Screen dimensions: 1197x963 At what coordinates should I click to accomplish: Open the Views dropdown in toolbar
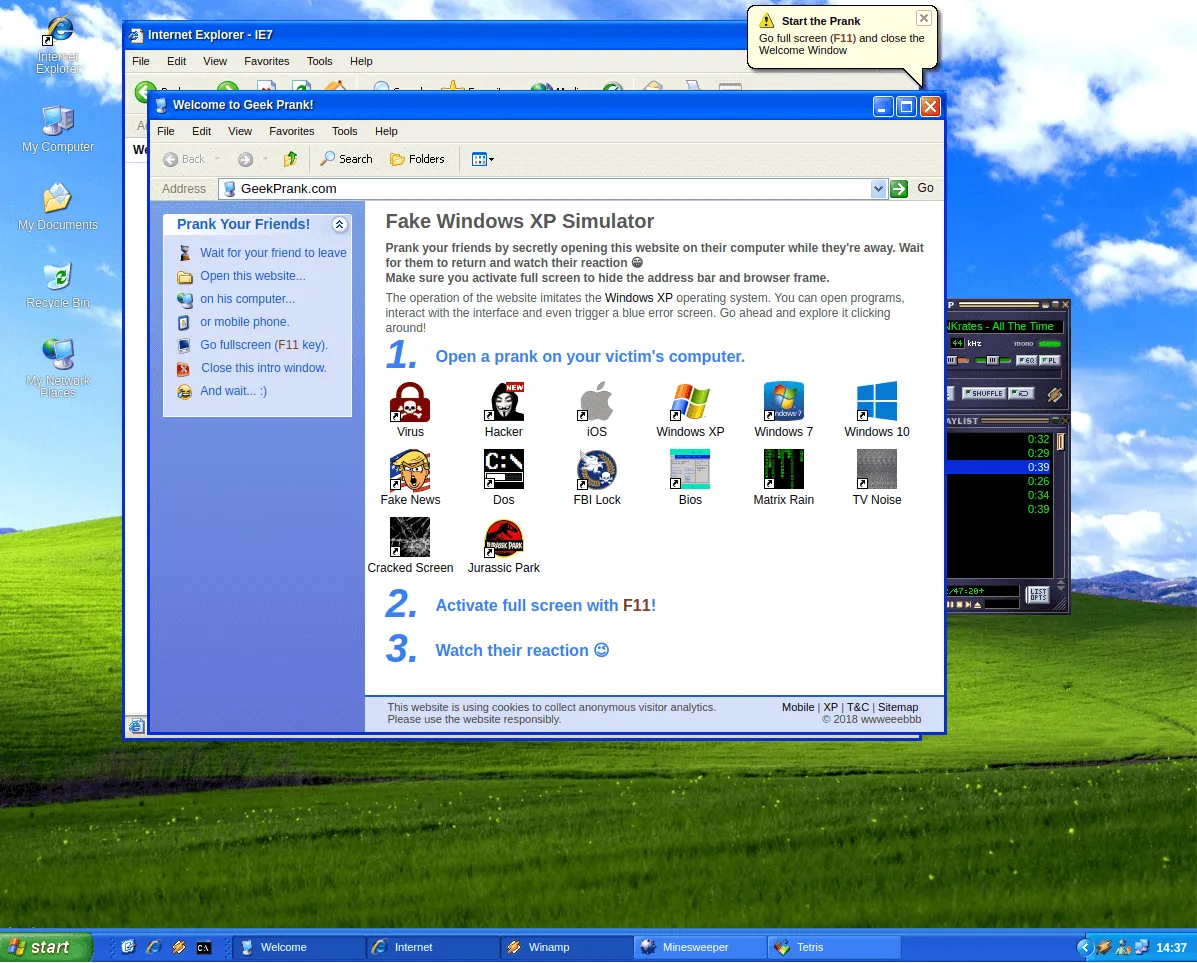click(x=482, y=159)
